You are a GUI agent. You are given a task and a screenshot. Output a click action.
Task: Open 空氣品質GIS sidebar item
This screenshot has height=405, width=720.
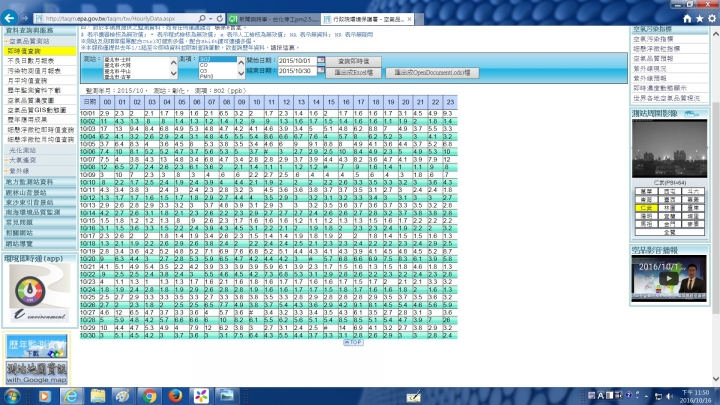point(39,110)
